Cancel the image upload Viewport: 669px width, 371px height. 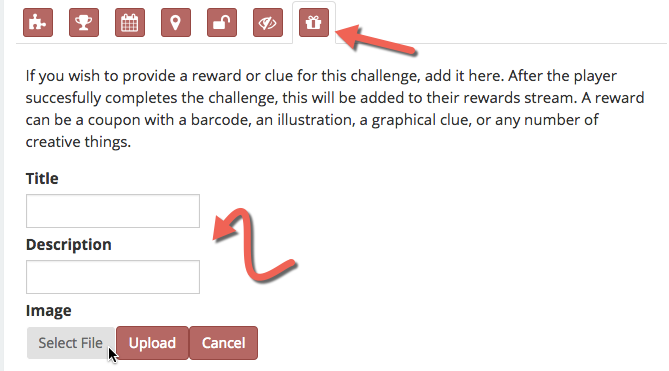pos(224,343)
